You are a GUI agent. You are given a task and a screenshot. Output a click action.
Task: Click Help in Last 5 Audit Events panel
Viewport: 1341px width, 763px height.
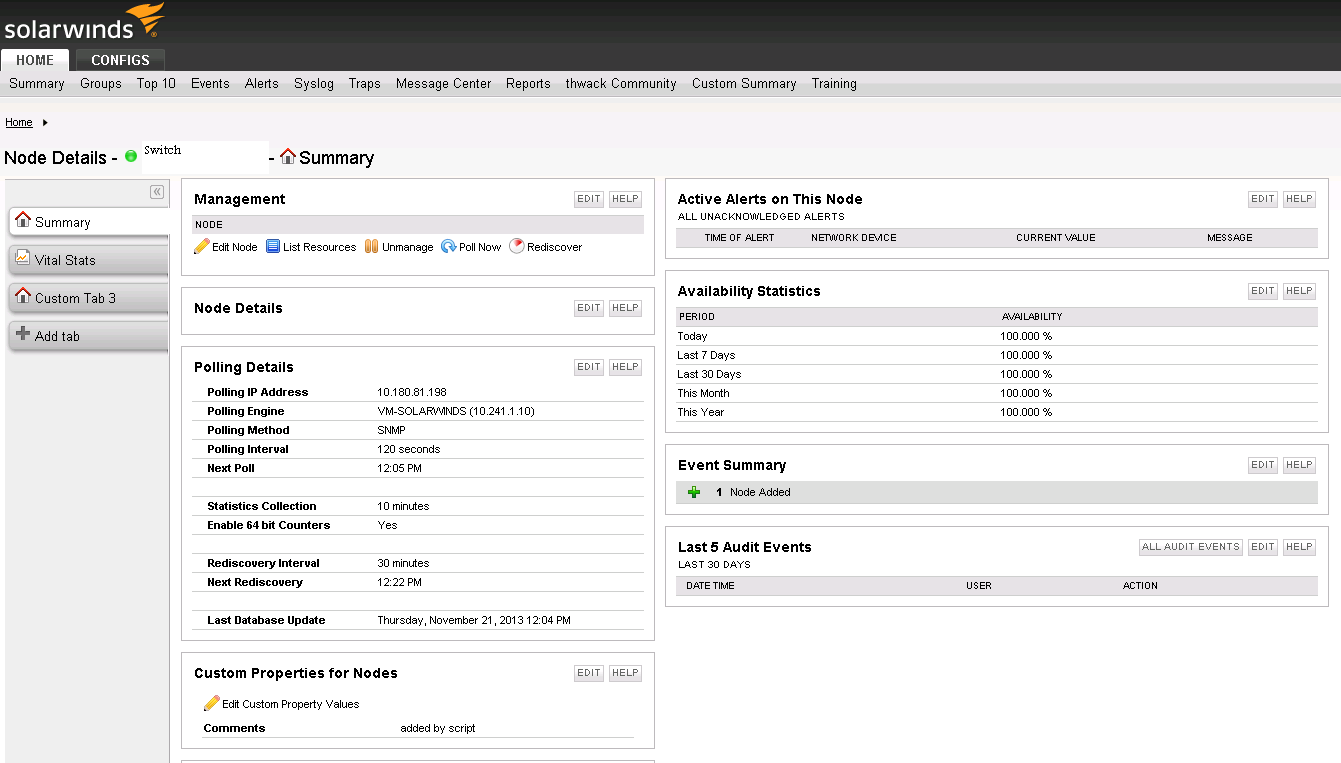point(1299,547)
